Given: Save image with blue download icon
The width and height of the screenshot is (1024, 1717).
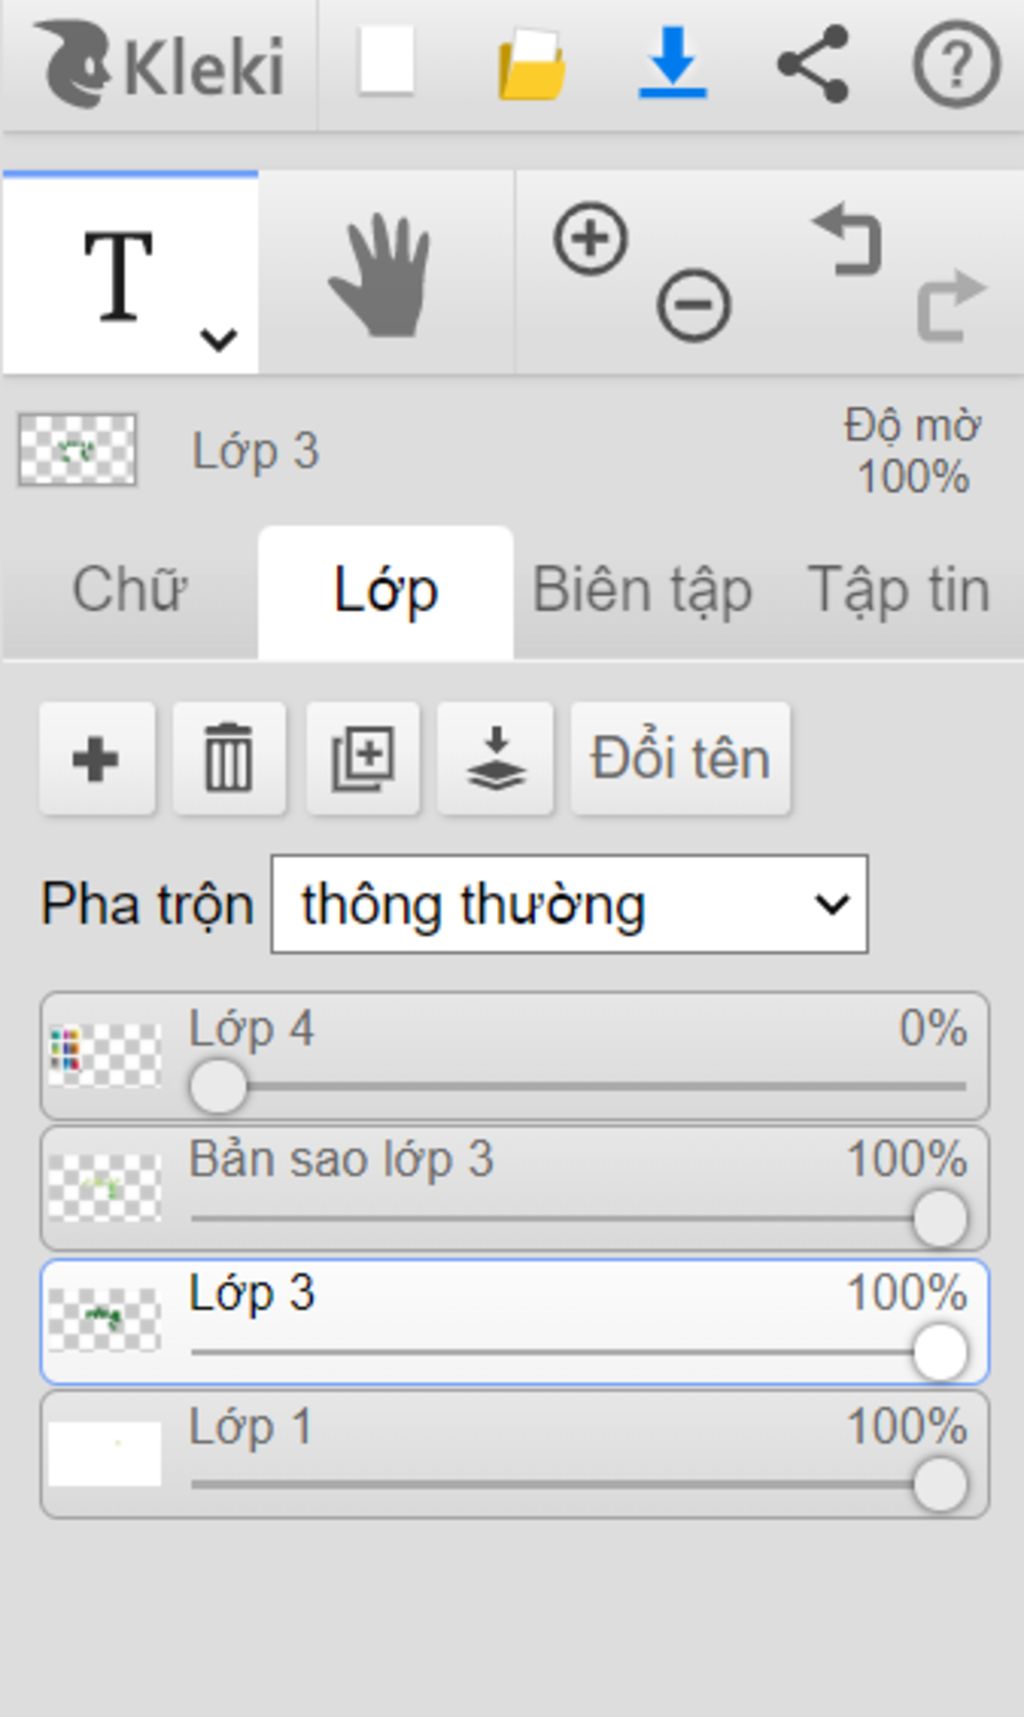Looking at the screenshot, I should click(x=673, y=63).
